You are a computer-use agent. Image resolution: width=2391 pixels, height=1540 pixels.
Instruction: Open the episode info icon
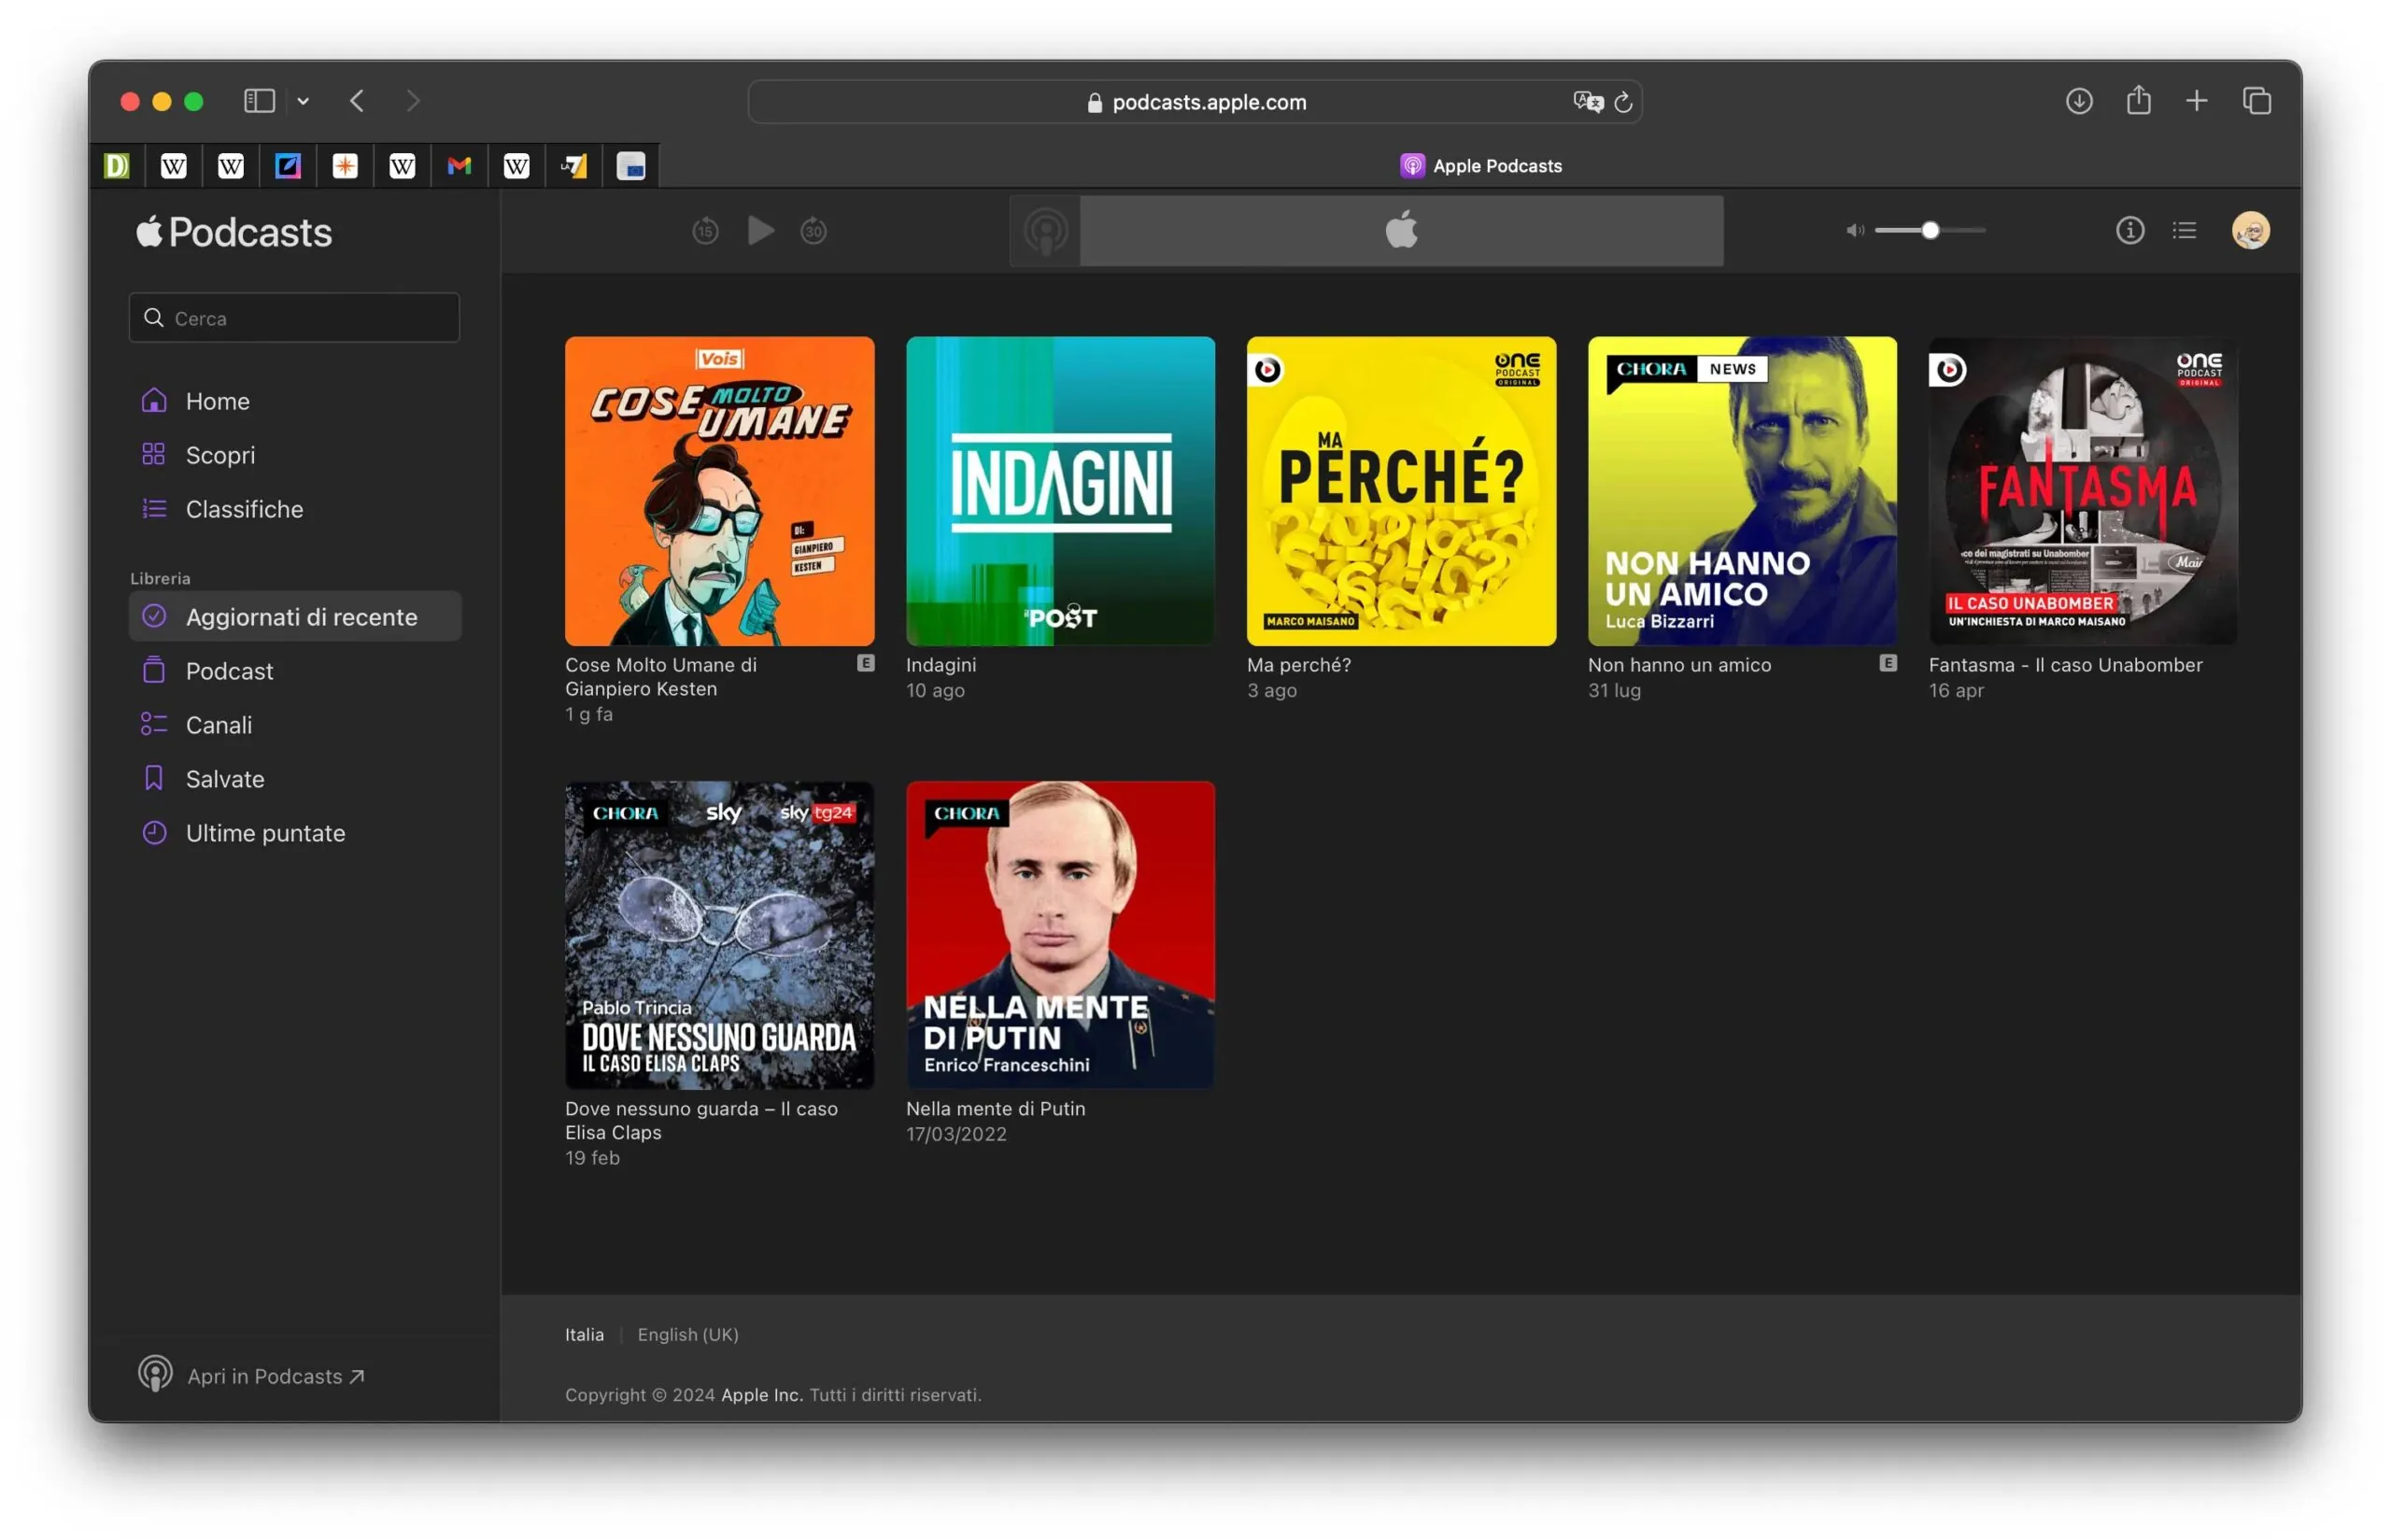click(2130, 231)
